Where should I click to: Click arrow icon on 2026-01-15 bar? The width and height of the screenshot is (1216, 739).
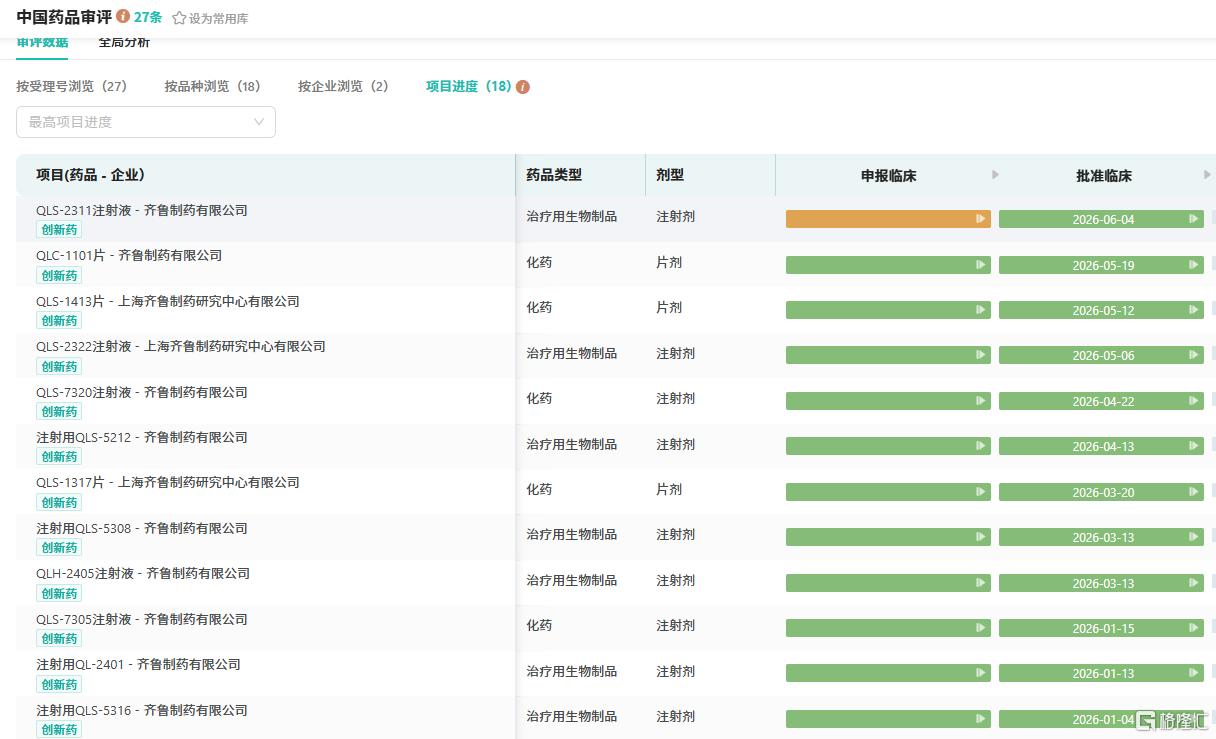click(x=1194, y=628)
